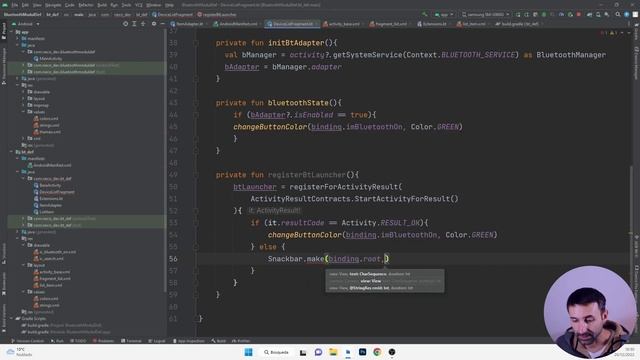Image resolution: width=640 pixels, height=360 pixels.
Task: Click the Search Everywhere magnifier icon
Action: [x=618, y=15]
